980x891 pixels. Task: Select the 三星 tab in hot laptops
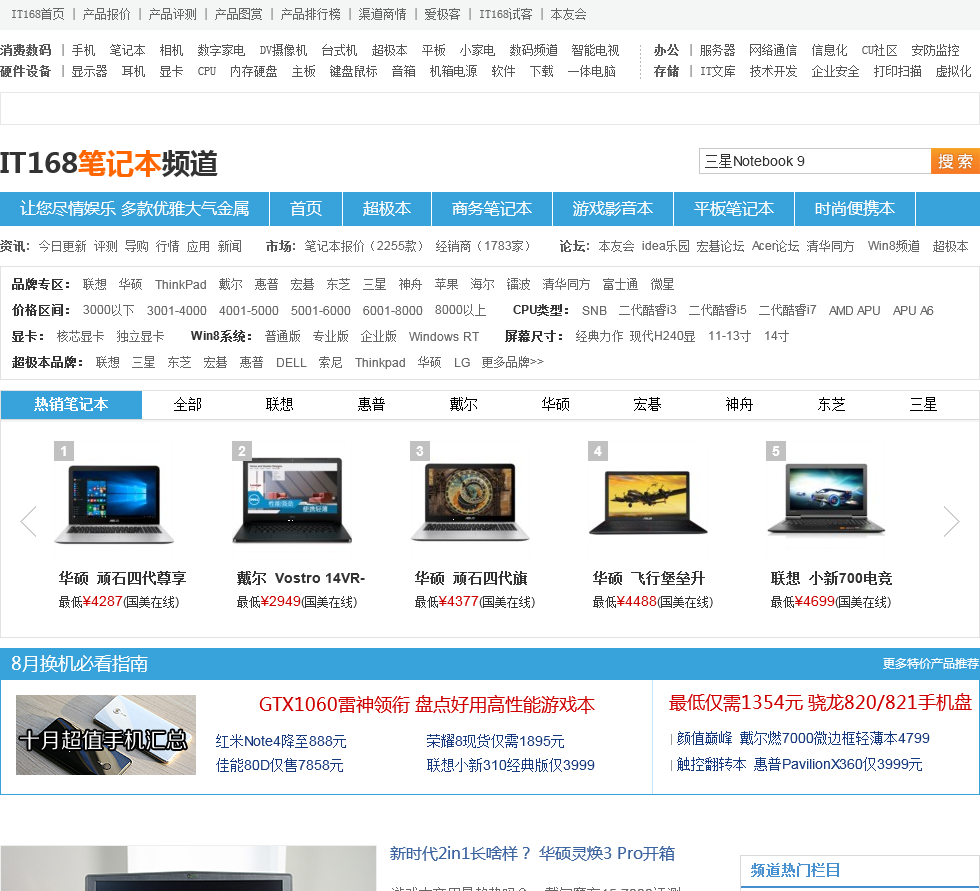tap(923, 405)
